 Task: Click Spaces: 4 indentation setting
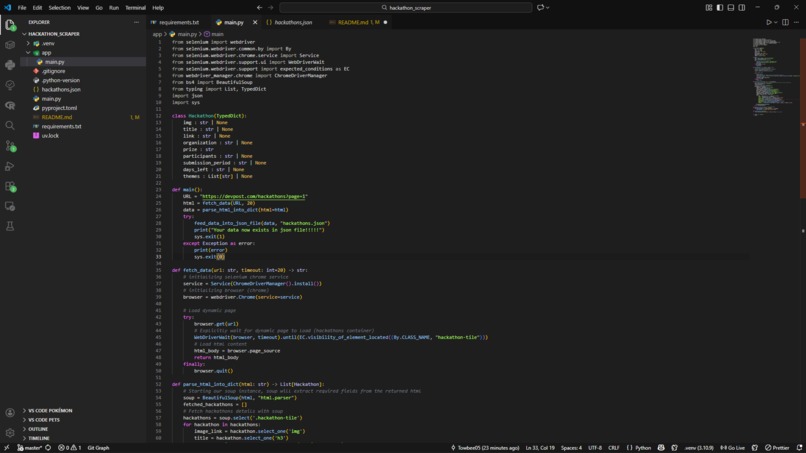[571, 448]
